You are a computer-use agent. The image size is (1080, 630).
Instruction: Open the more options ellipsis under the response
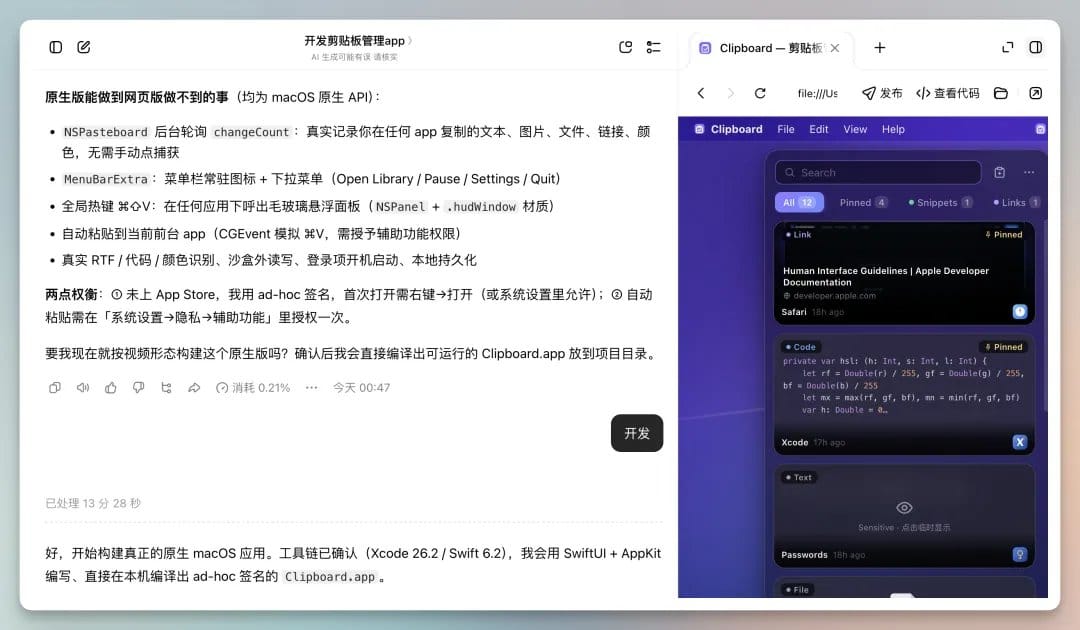[x=311, y=388]
